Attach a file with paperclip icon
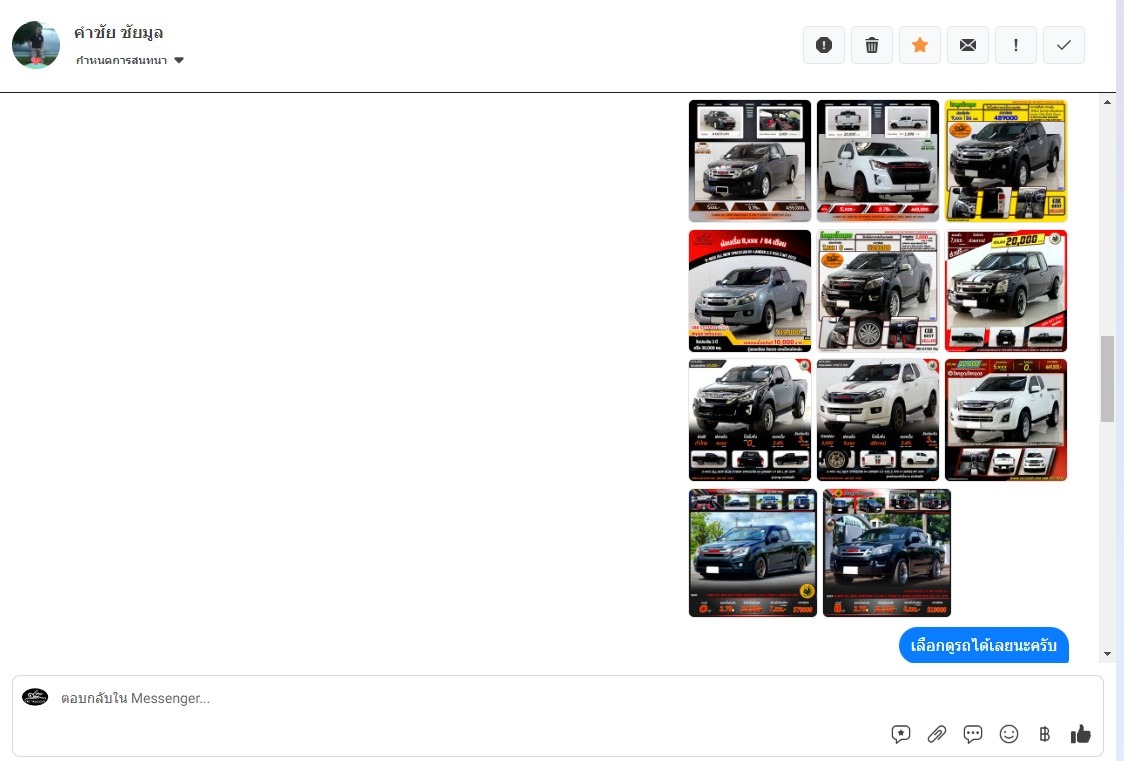The image size is (1124, 761). point(937,734)
